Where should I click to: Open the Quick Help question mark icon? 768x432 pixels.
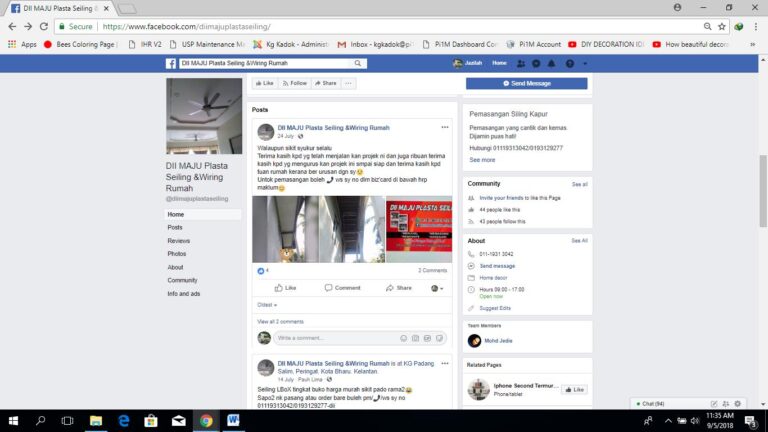(570, 63)
